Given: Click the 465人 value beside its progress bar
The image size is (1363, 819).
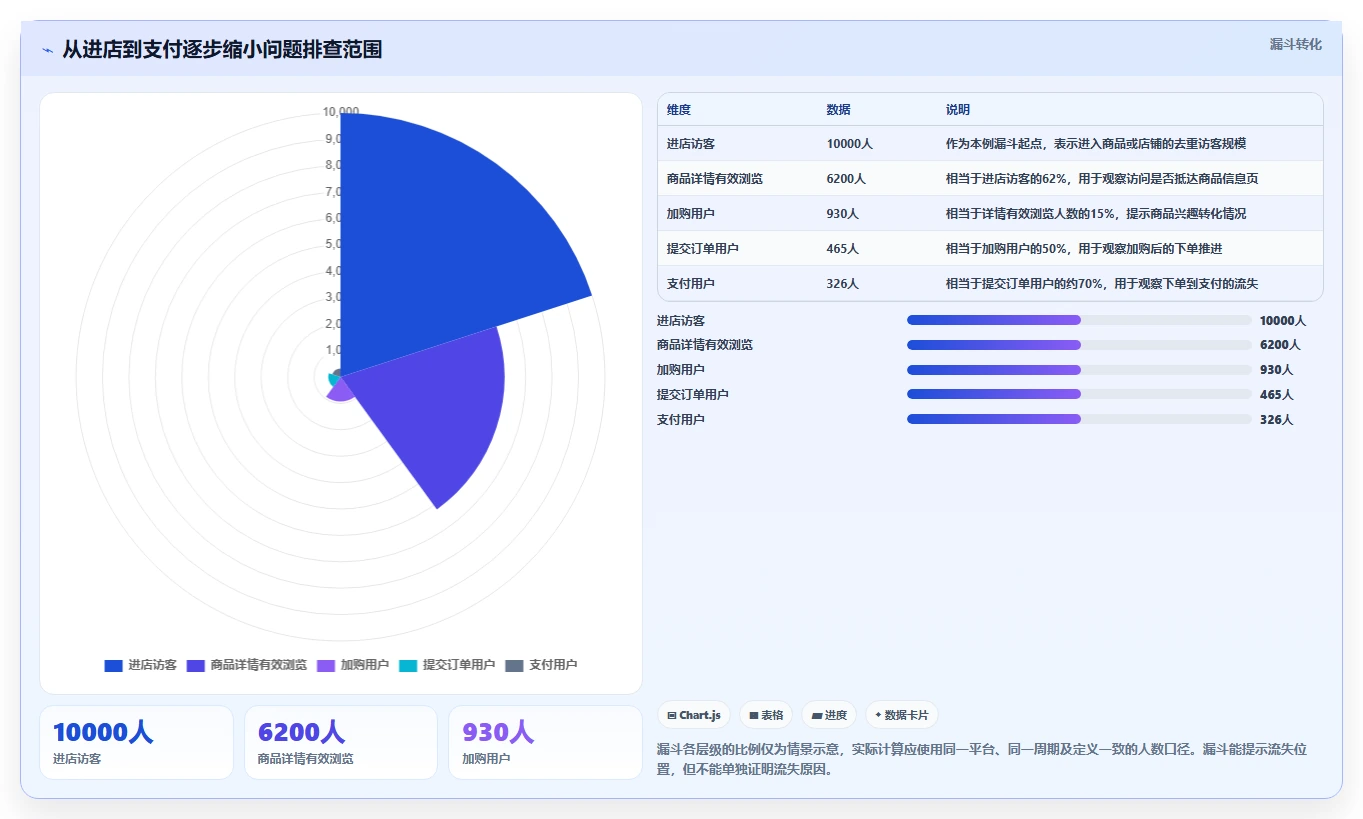Looking at the screenshot, I should point(1277,395).
